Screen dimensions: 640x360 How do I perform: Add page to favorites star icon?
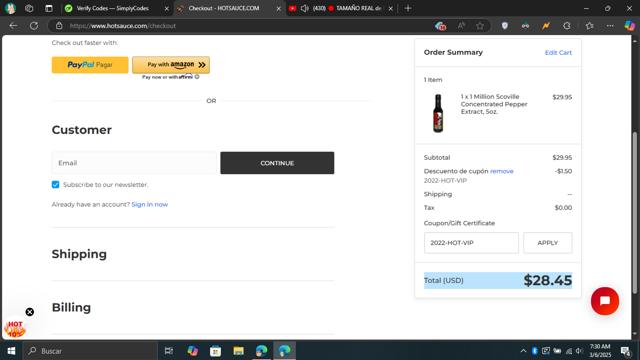(480, 26)
